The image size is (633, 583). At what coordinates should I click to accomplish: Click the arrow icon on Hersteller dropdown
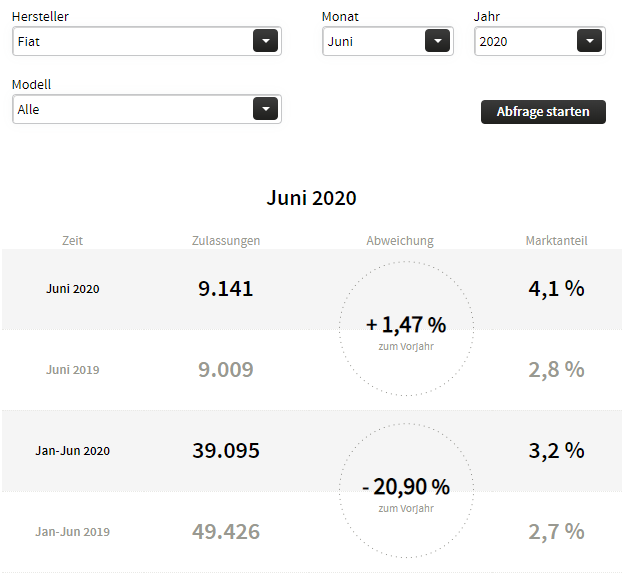click(264, 41)
